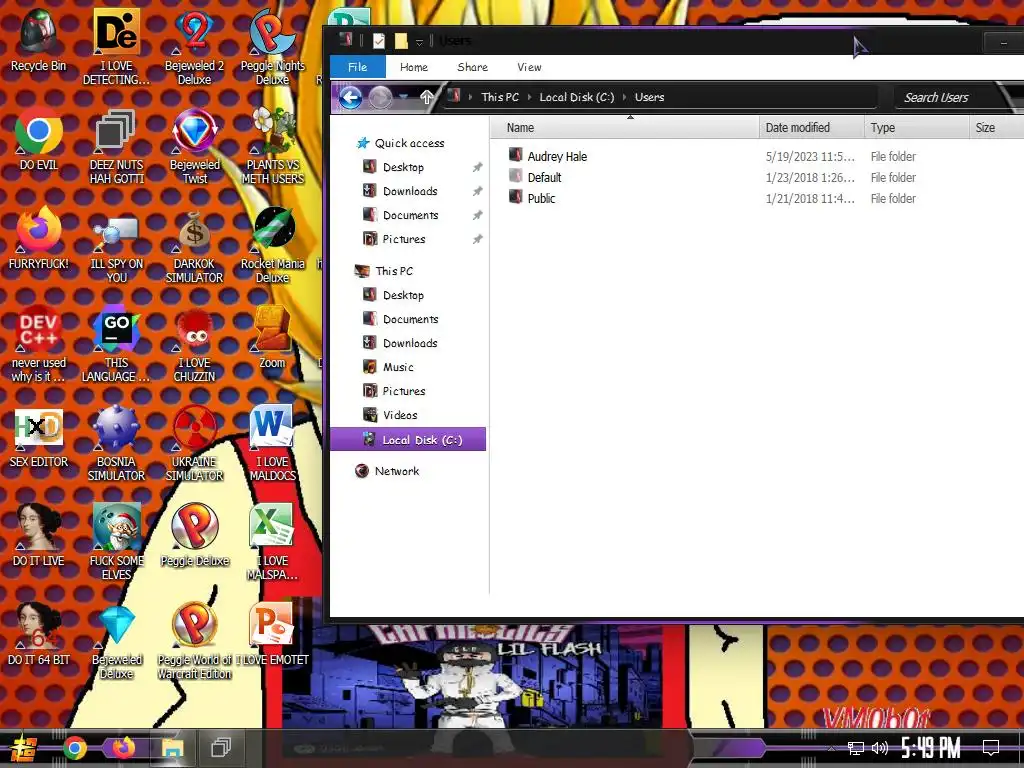Launch Bejeweled Deluxe diamond shortcut
Viewport: 1024px width, 768px height.
tap(116, 641)
